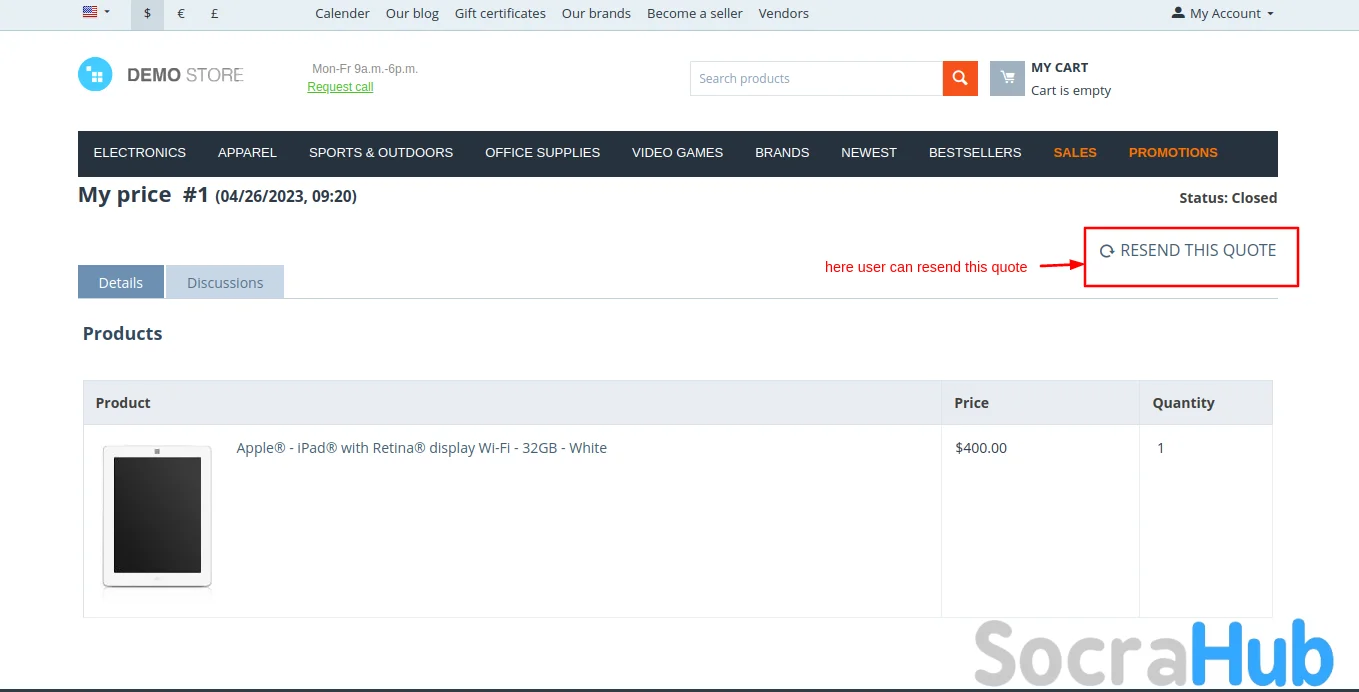Switch currency to euro
Screen dimensions: 1359x692
click(x=181, y=14)
